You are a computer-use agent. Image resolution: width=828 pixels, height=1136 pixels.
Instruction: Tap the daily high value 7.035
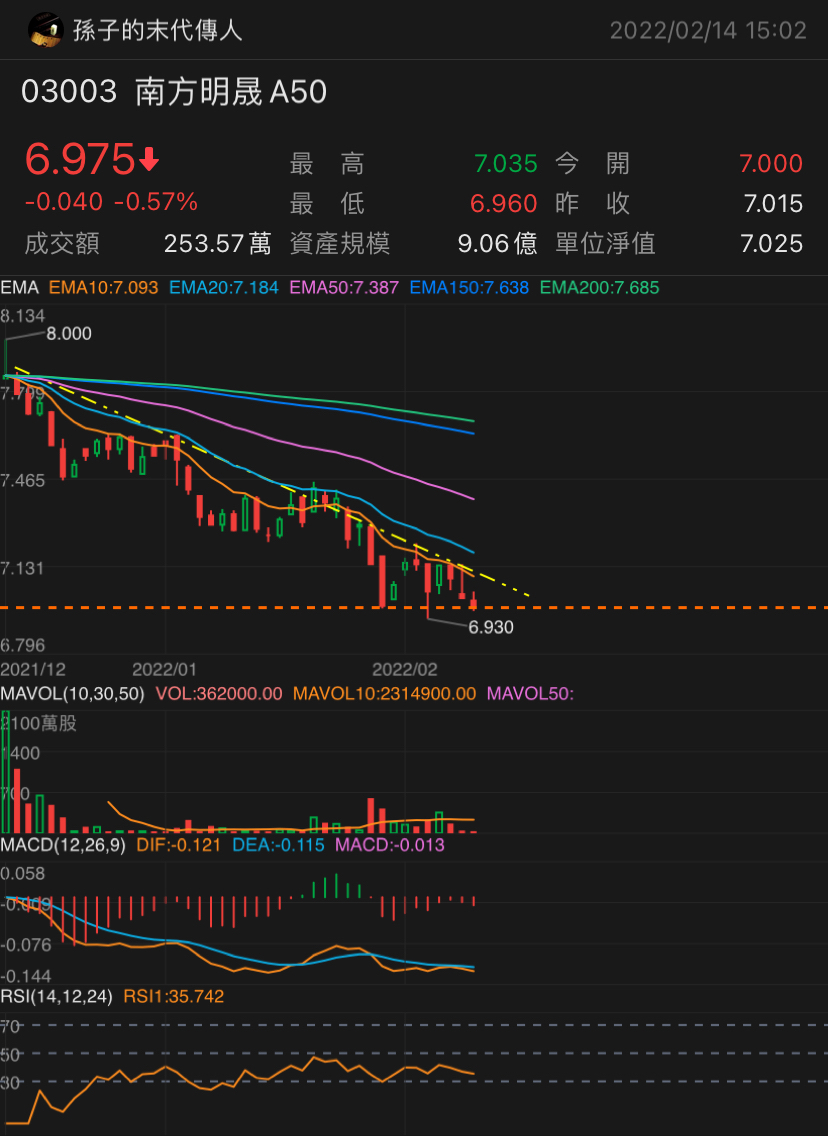[506, 164]
